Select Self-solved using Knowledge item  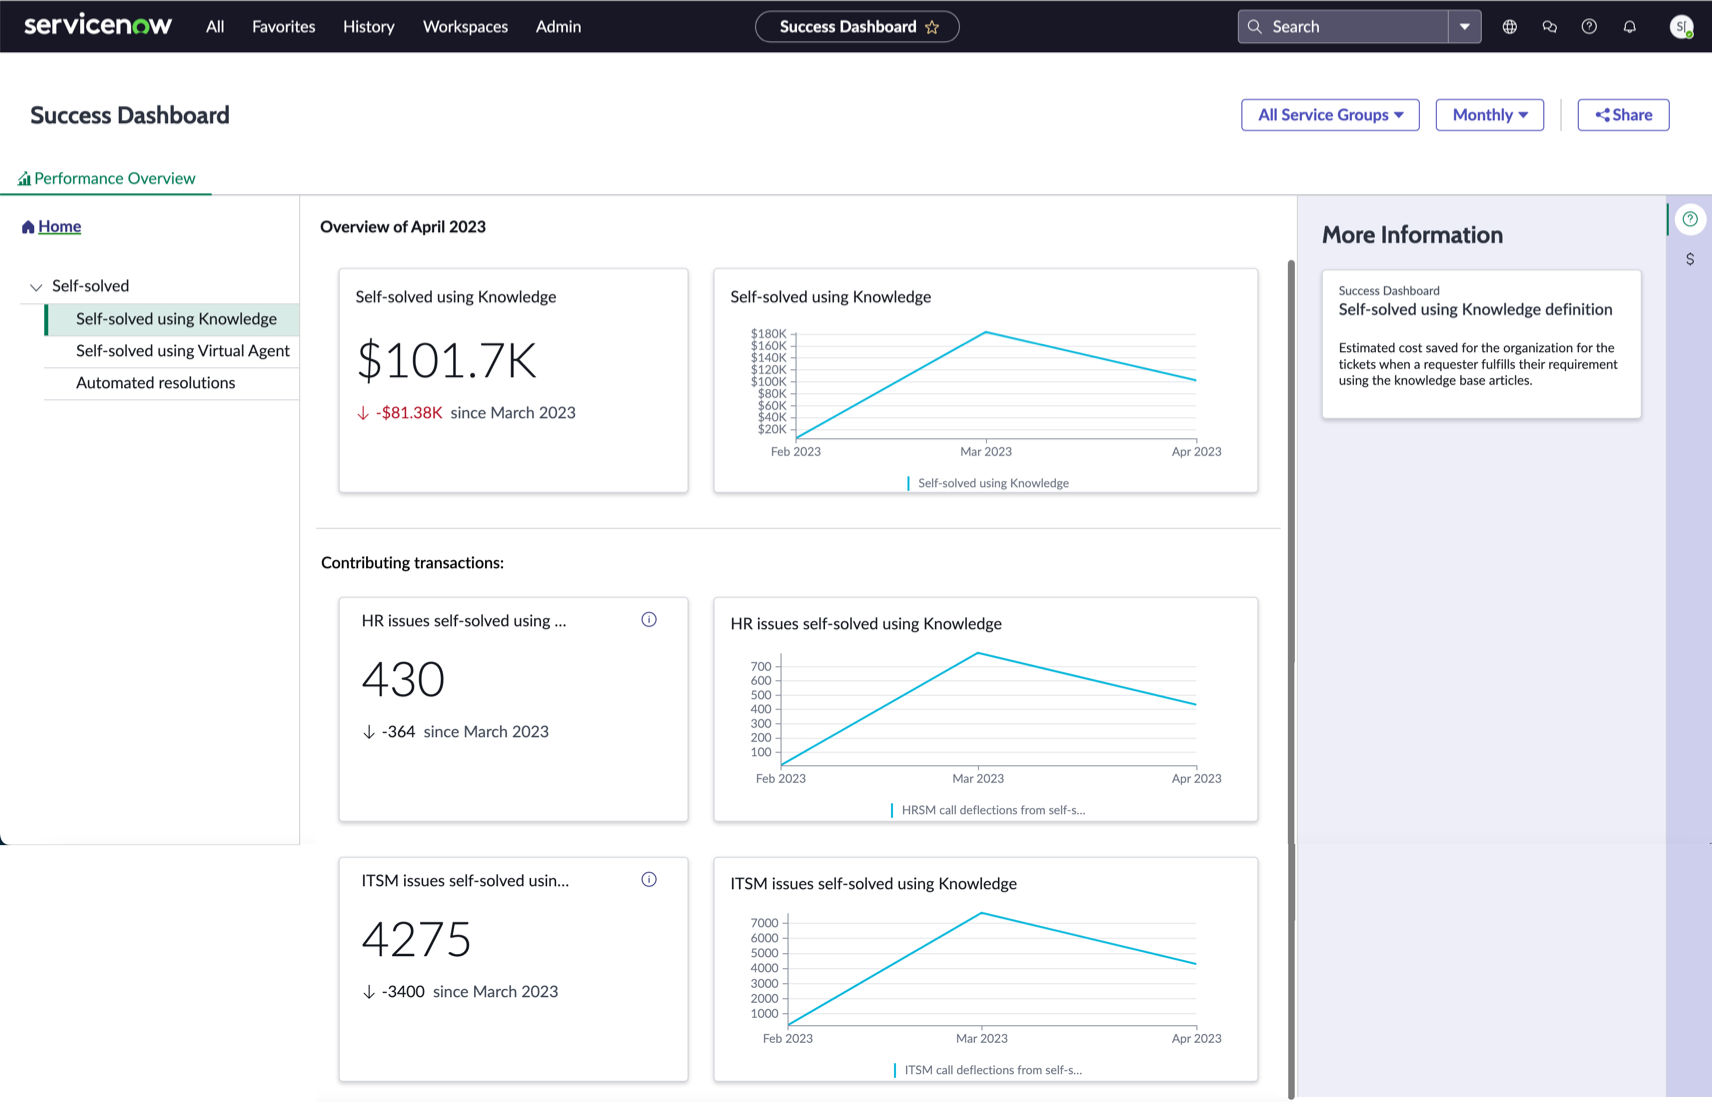(x=173, y=319)
